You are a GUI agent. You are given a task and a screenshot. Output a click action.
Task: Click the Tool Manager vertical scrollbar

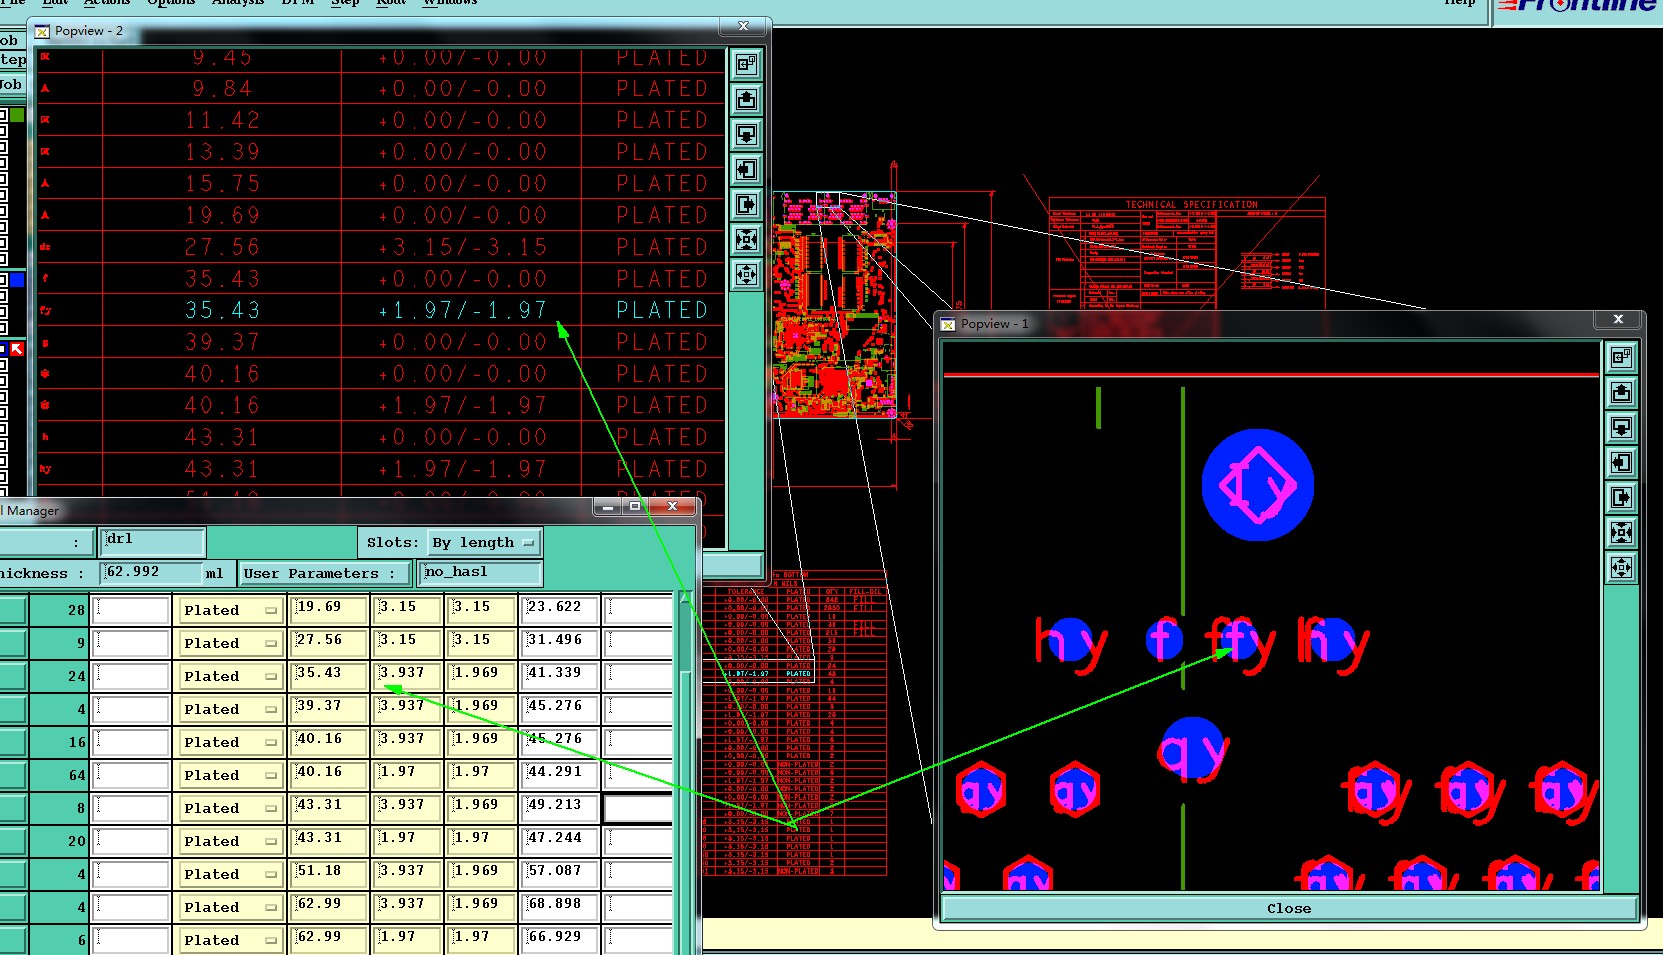[x=685, y=772]
